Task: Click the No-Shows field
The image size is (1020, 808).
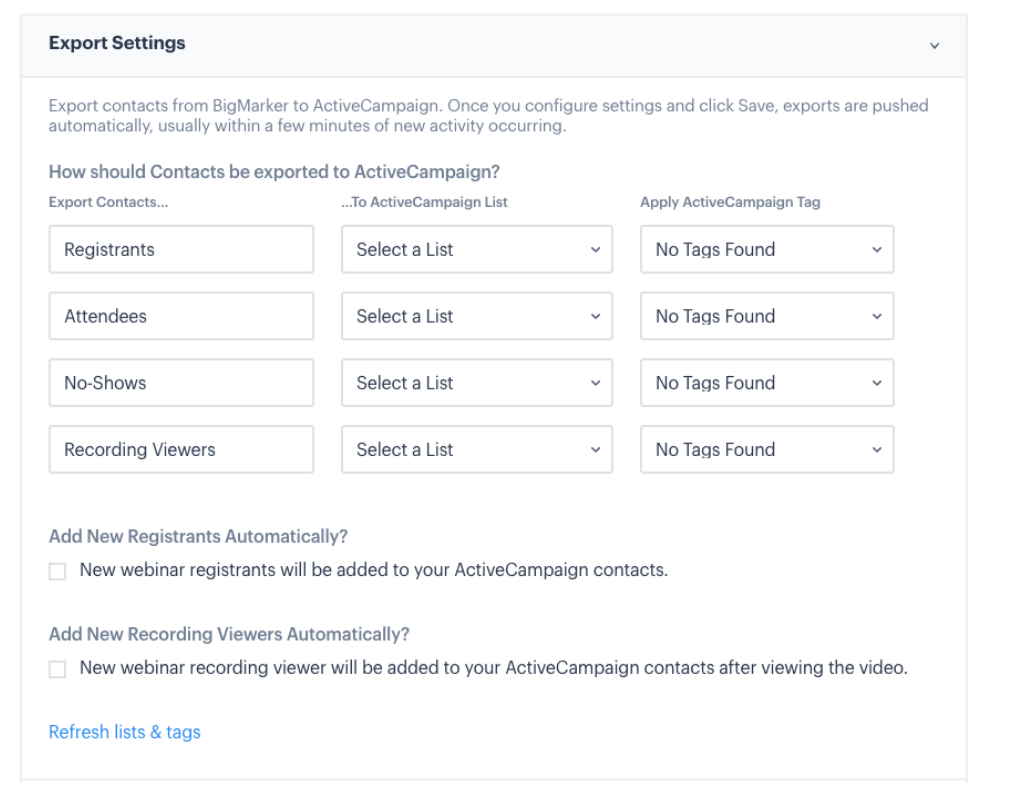Action: click(x=181, y=383)
